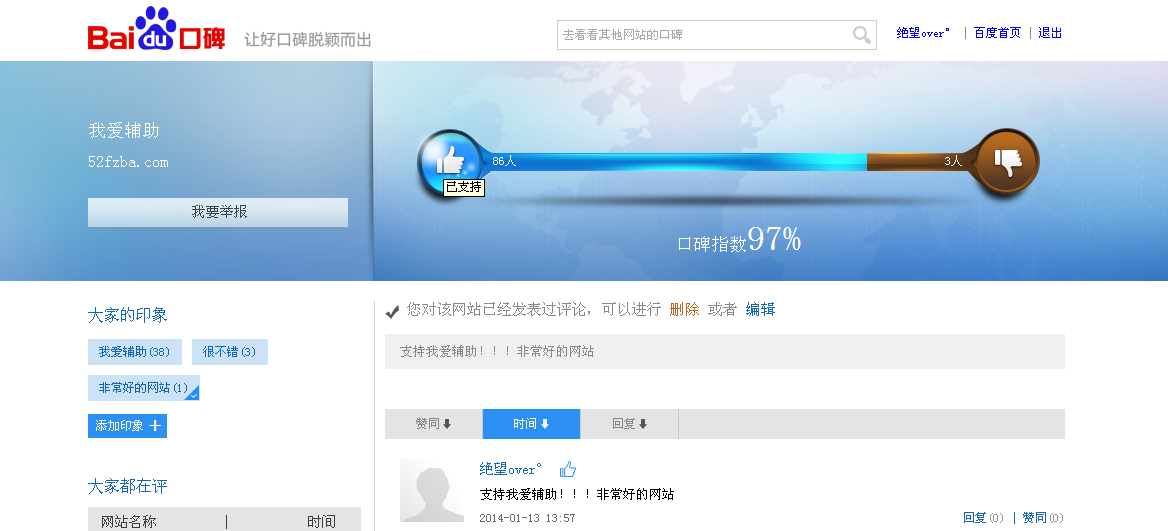The image size is (1168, 531).
Task: Click the 我要举报 report button
Action: click(x=218, y=212)
